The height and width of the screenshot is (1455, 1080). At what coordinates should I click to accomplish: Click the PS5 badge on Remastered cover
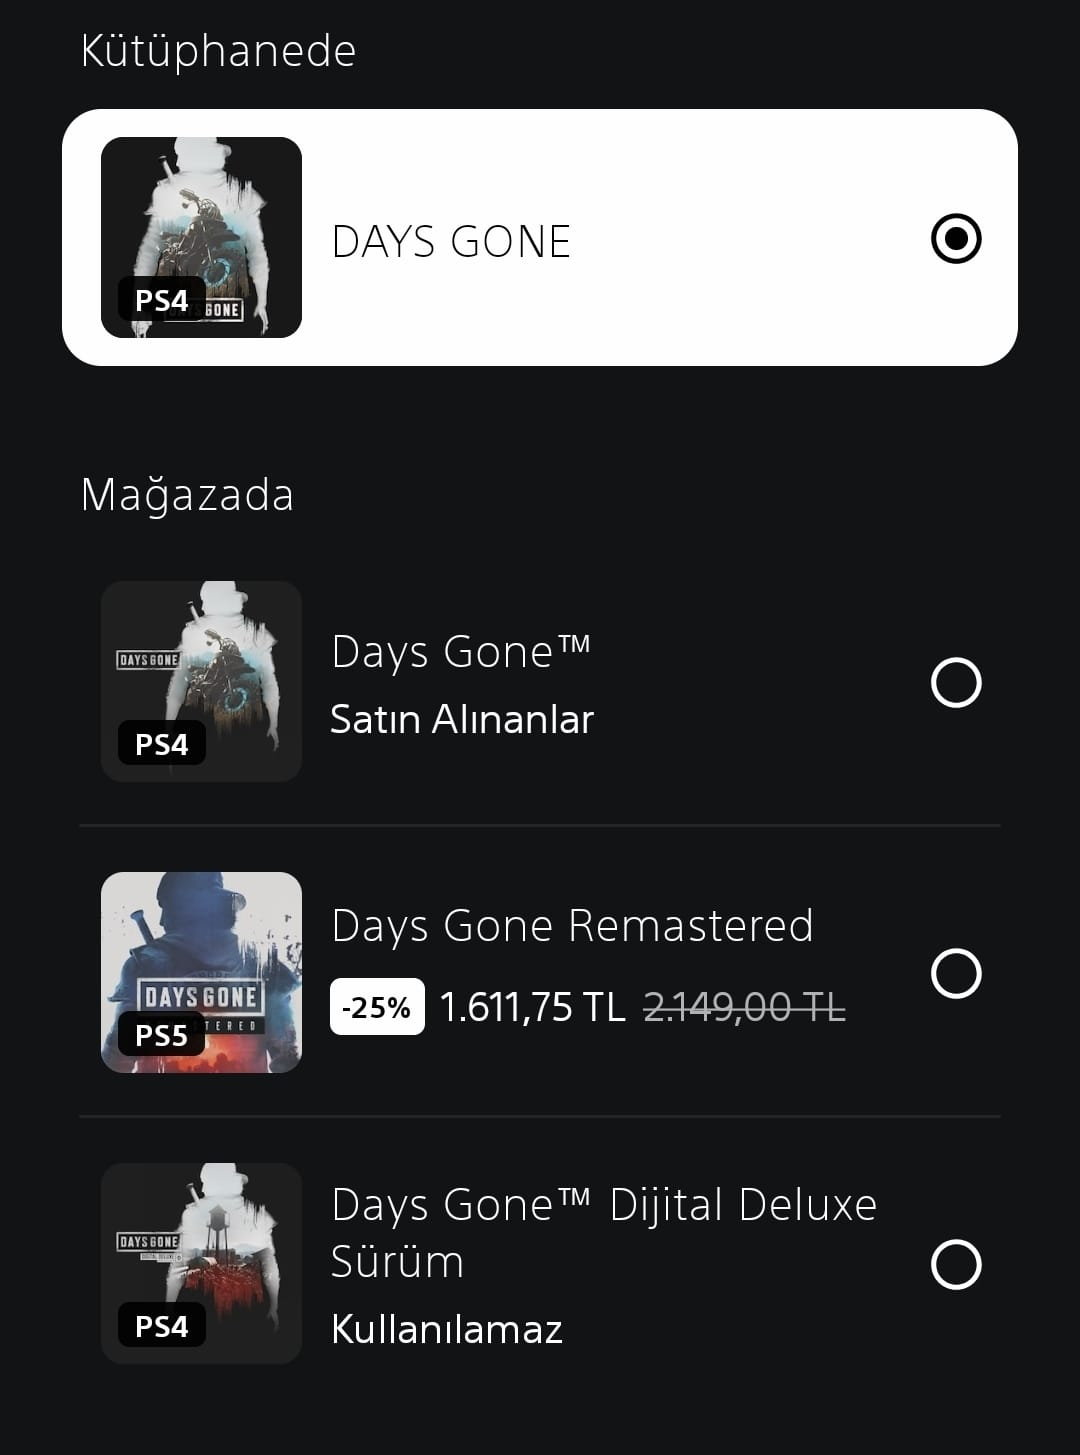point(162,1035)
